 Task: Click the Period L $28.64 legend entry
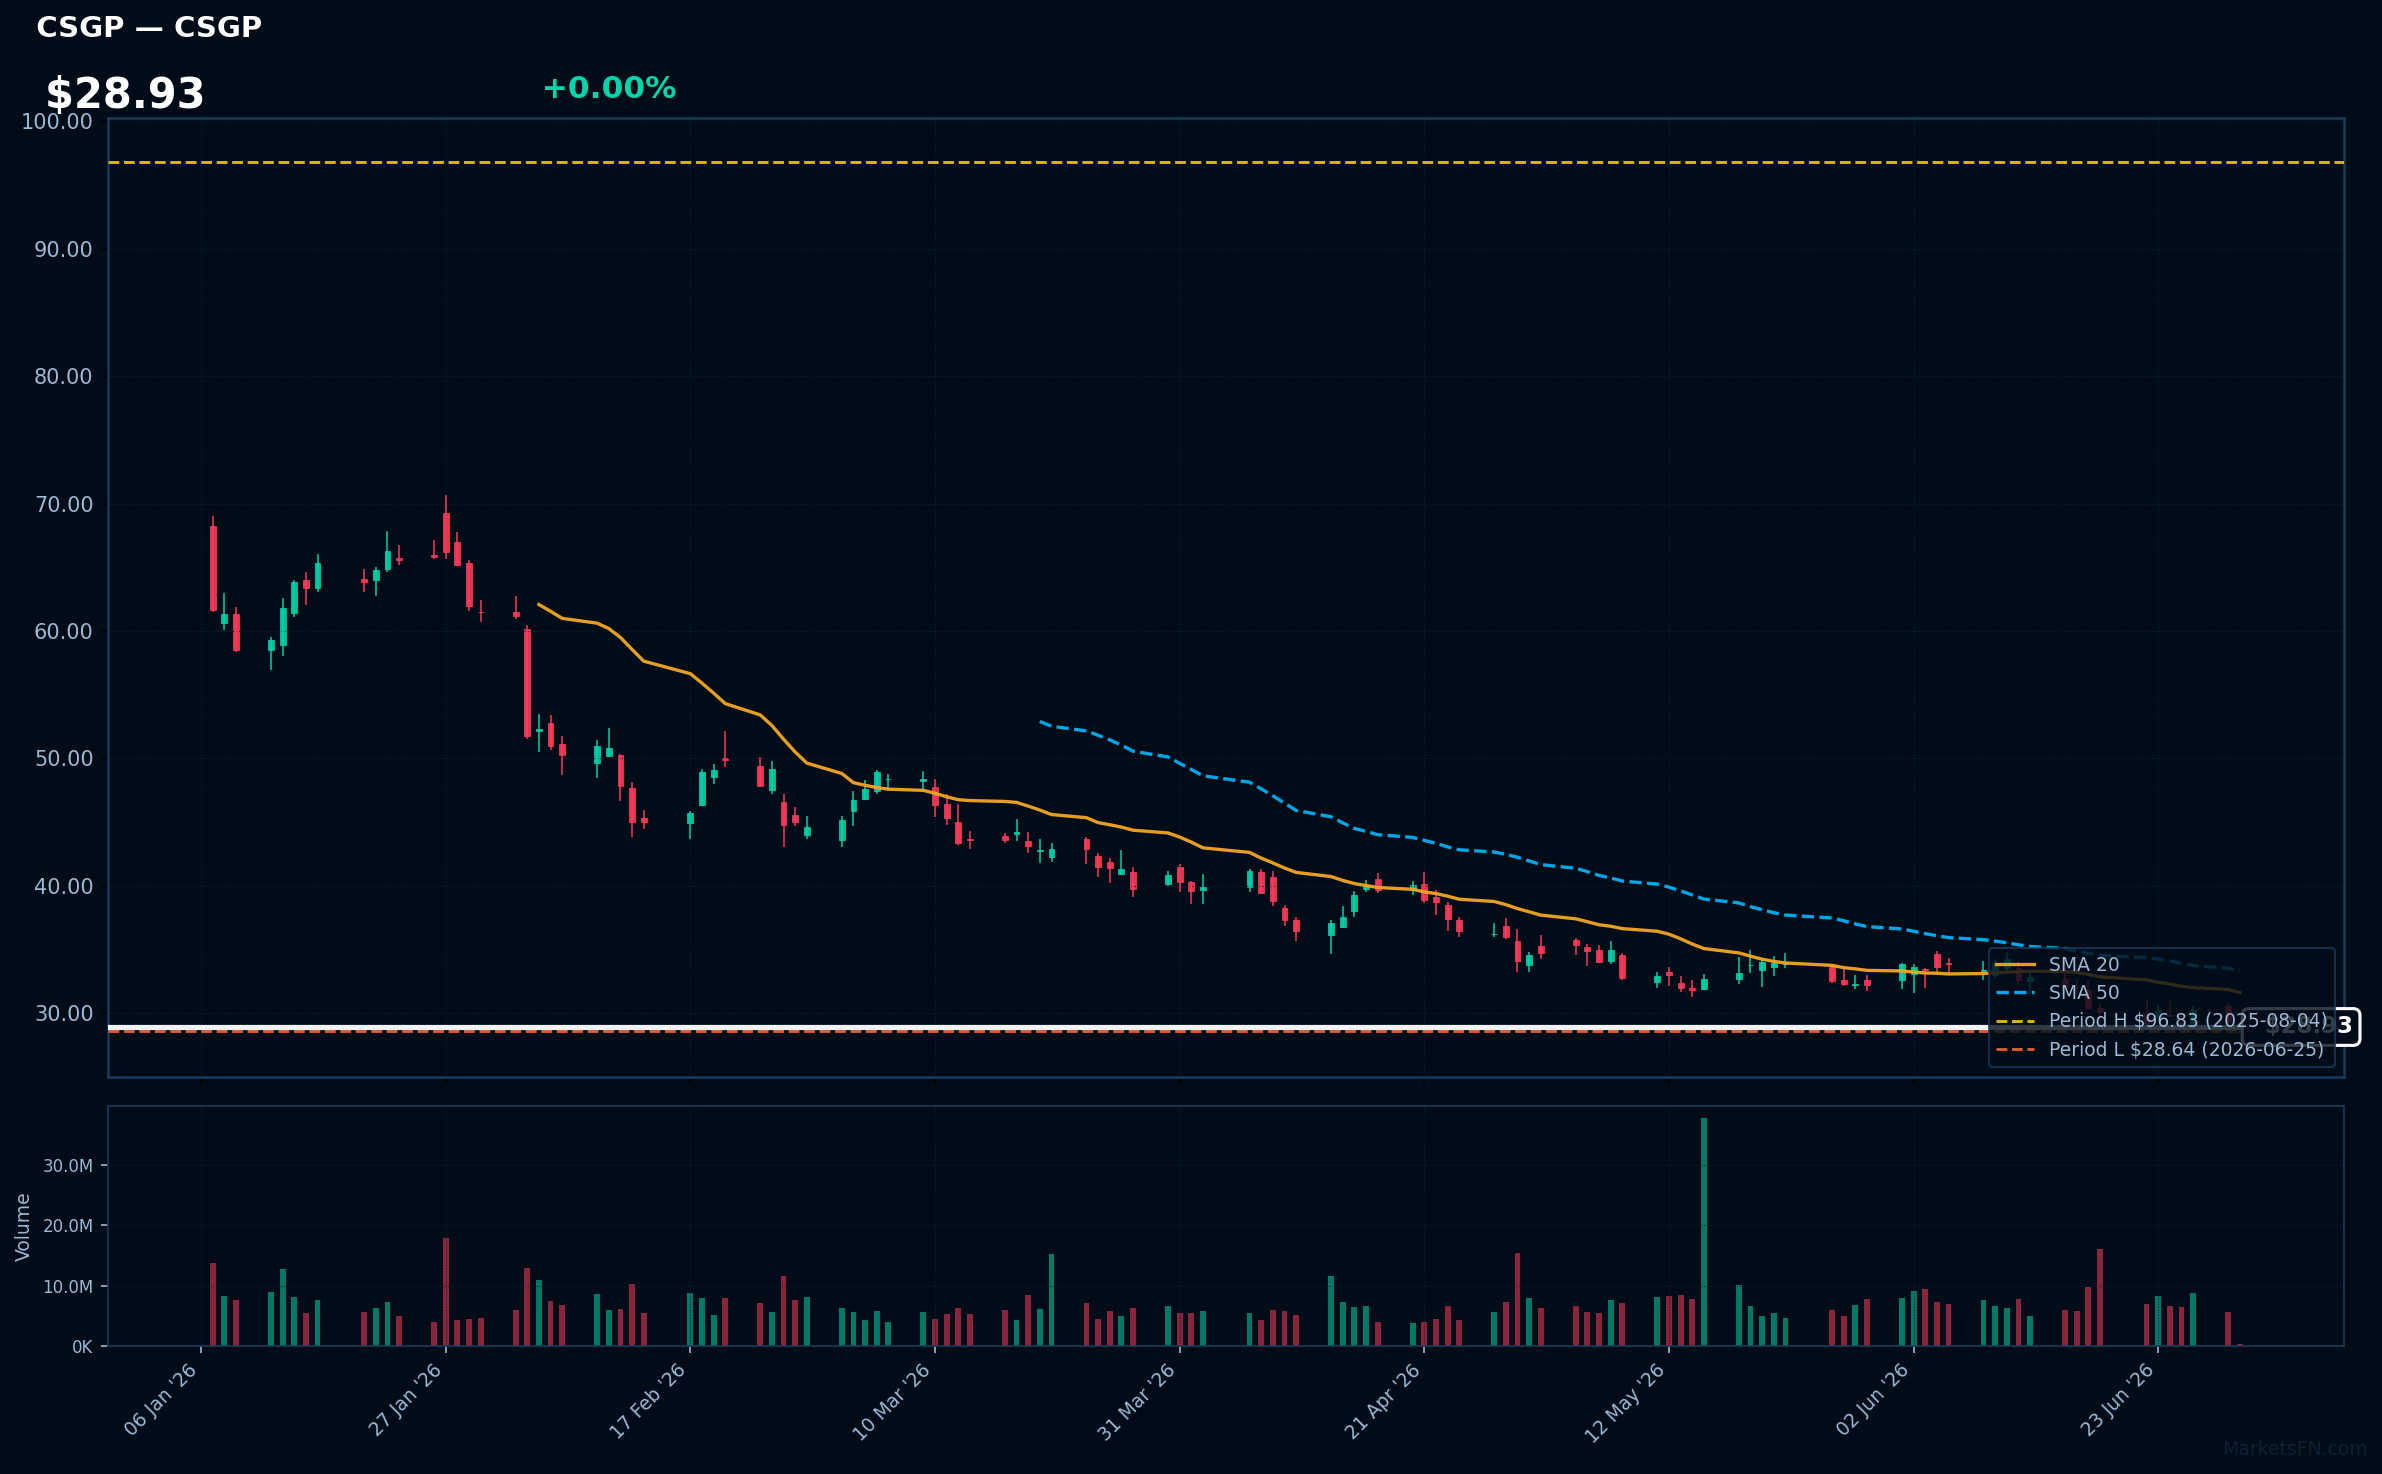click(x=2160, y=1049)
